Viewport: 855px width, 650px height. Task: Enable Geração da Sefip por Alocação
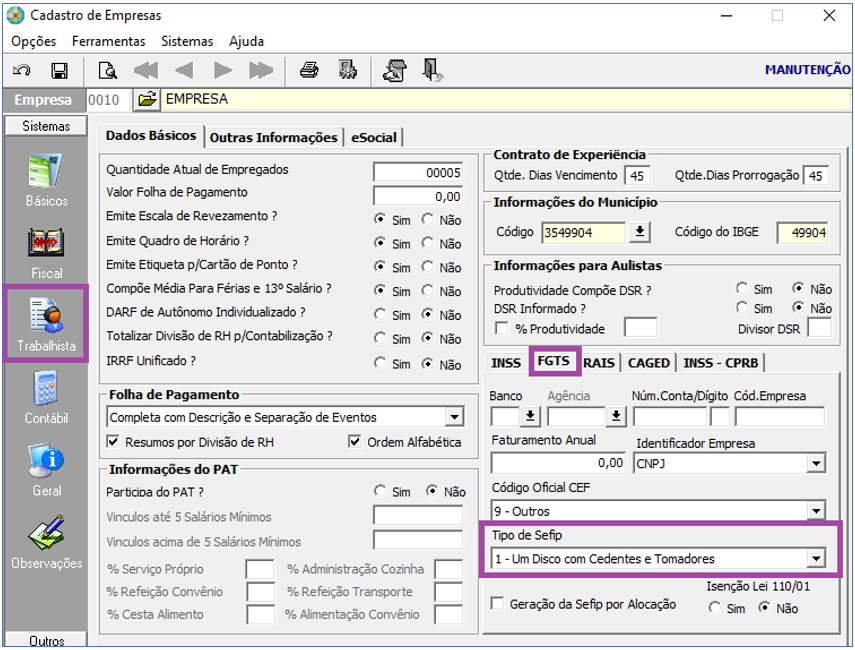(x=497, y=604)
